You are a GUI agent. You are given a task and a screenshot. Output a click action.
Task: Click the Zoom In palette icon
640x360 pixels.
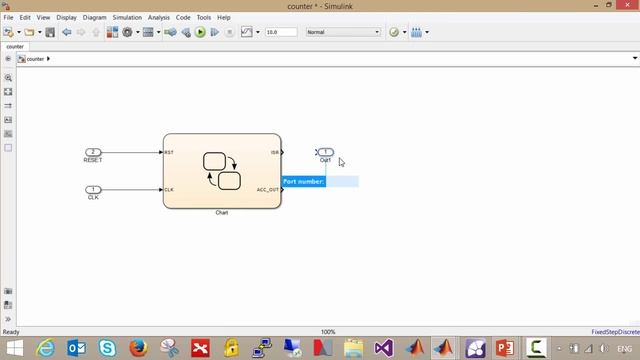point(8,78)
